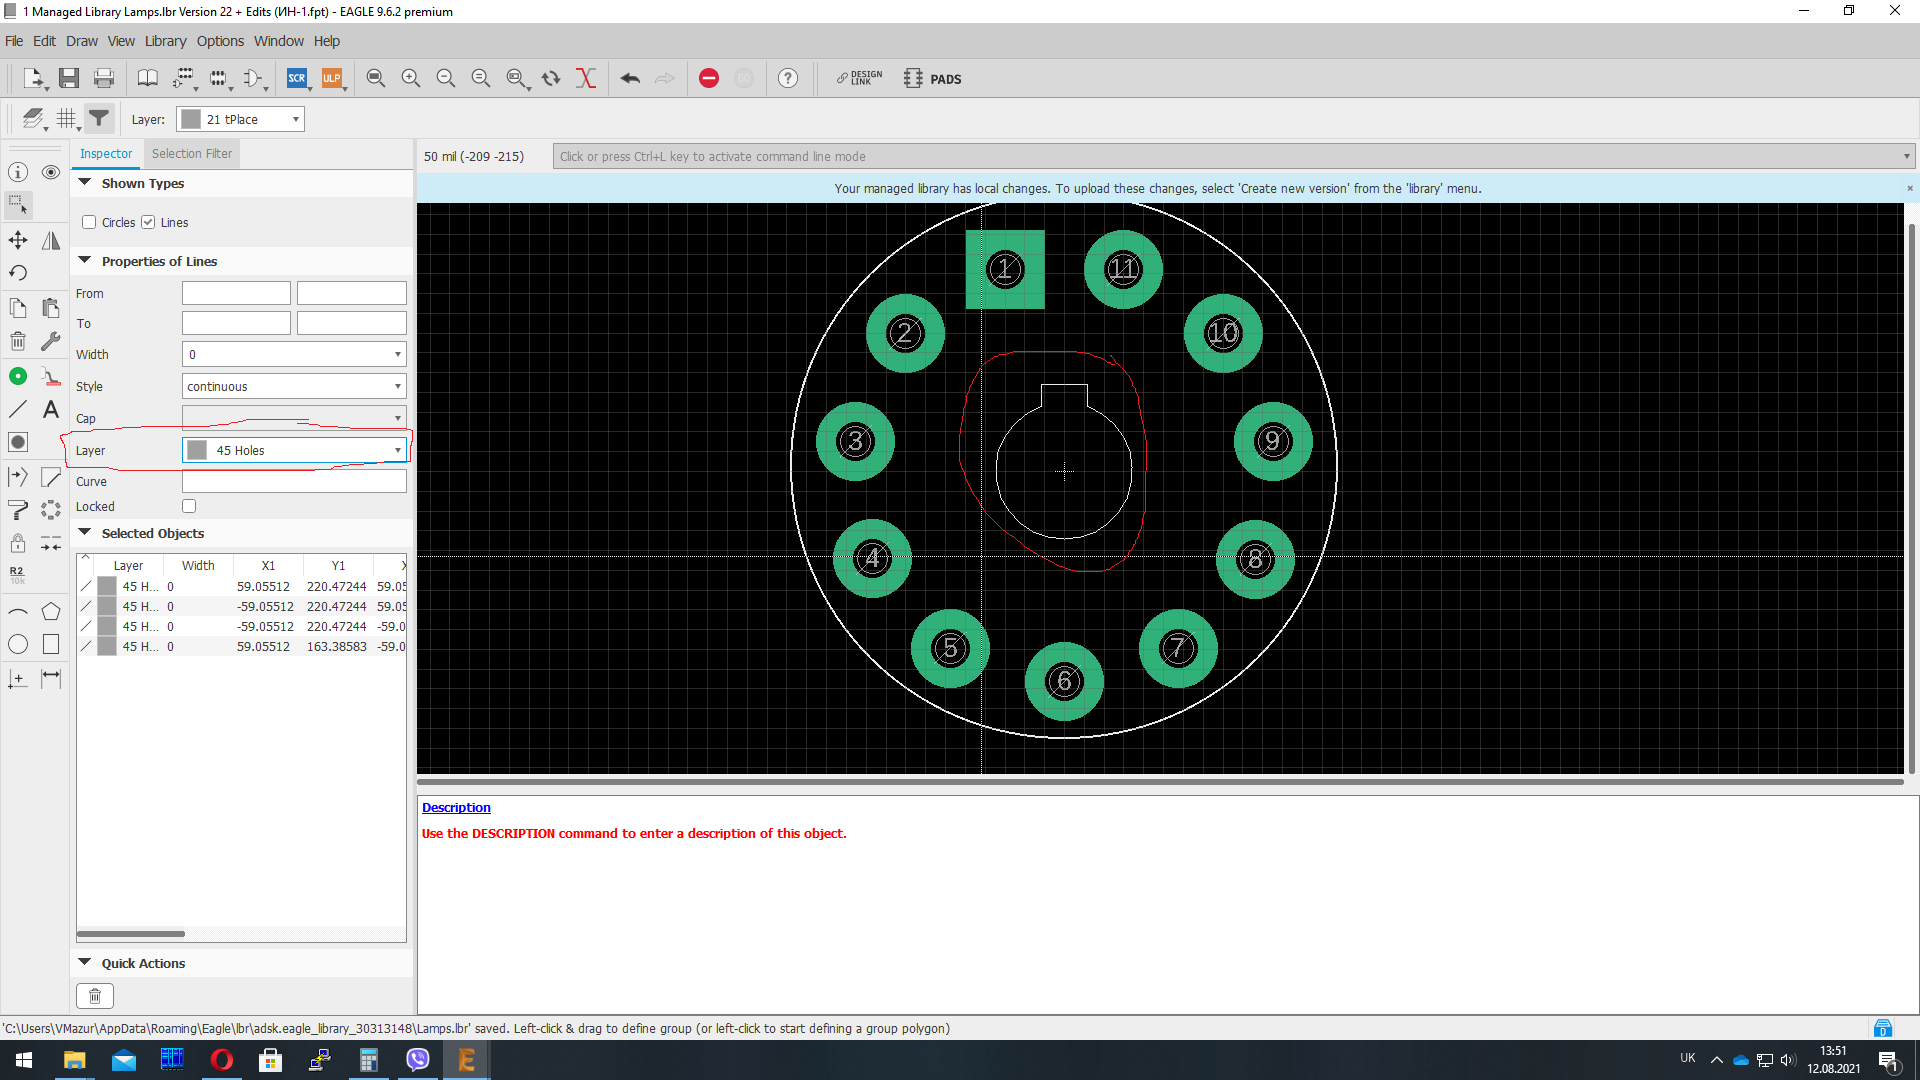Open the Grid settings icon

coord(67,119)
